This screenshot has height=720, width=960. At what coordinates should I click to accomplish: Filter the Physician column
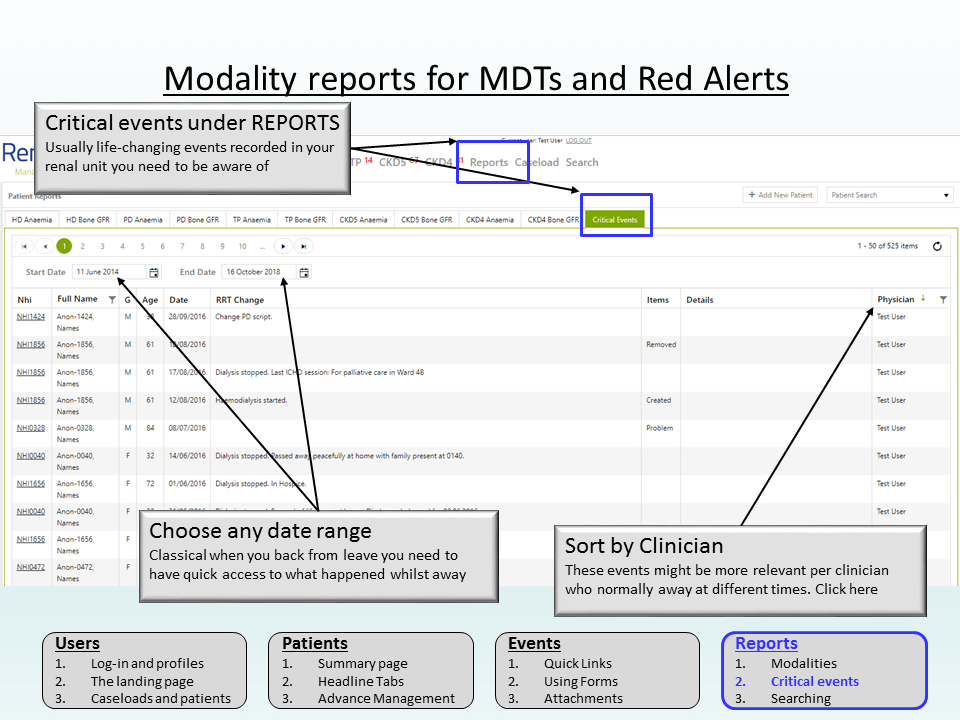pyautogui.click(x=943, y=299)
